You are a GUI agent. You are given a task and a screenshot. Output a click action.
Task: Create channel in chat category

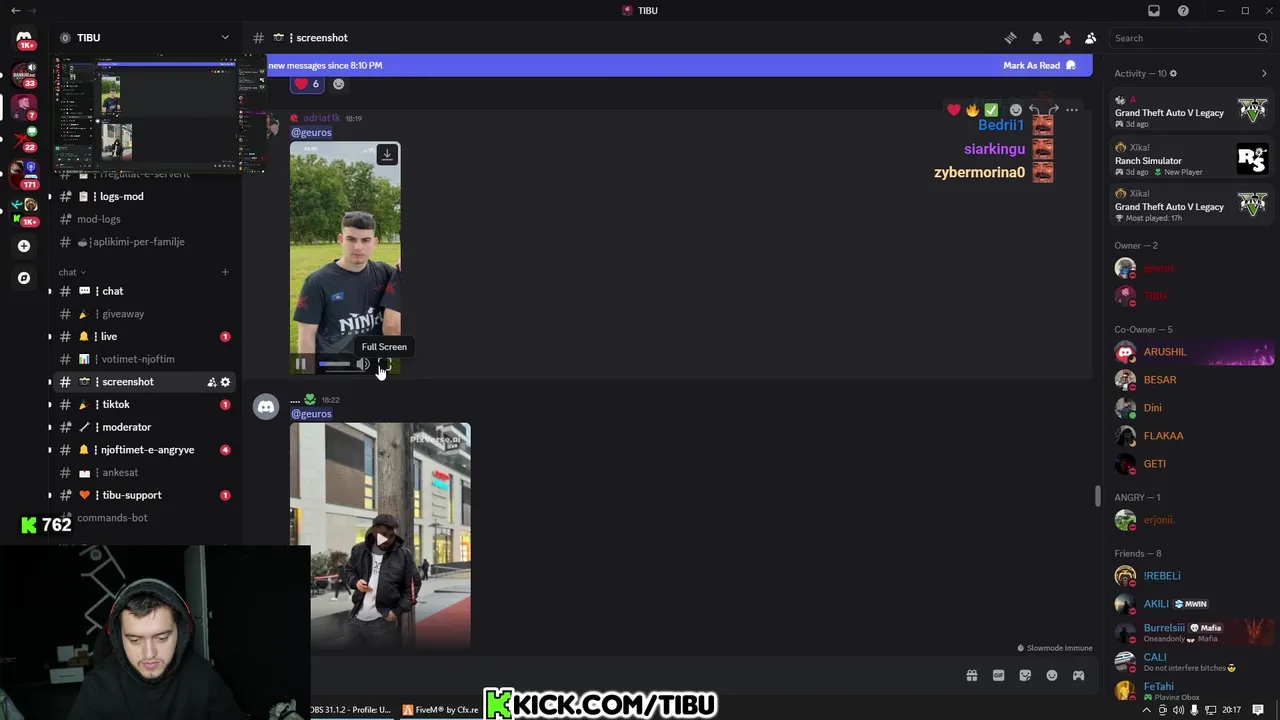(x=225, y=272)
